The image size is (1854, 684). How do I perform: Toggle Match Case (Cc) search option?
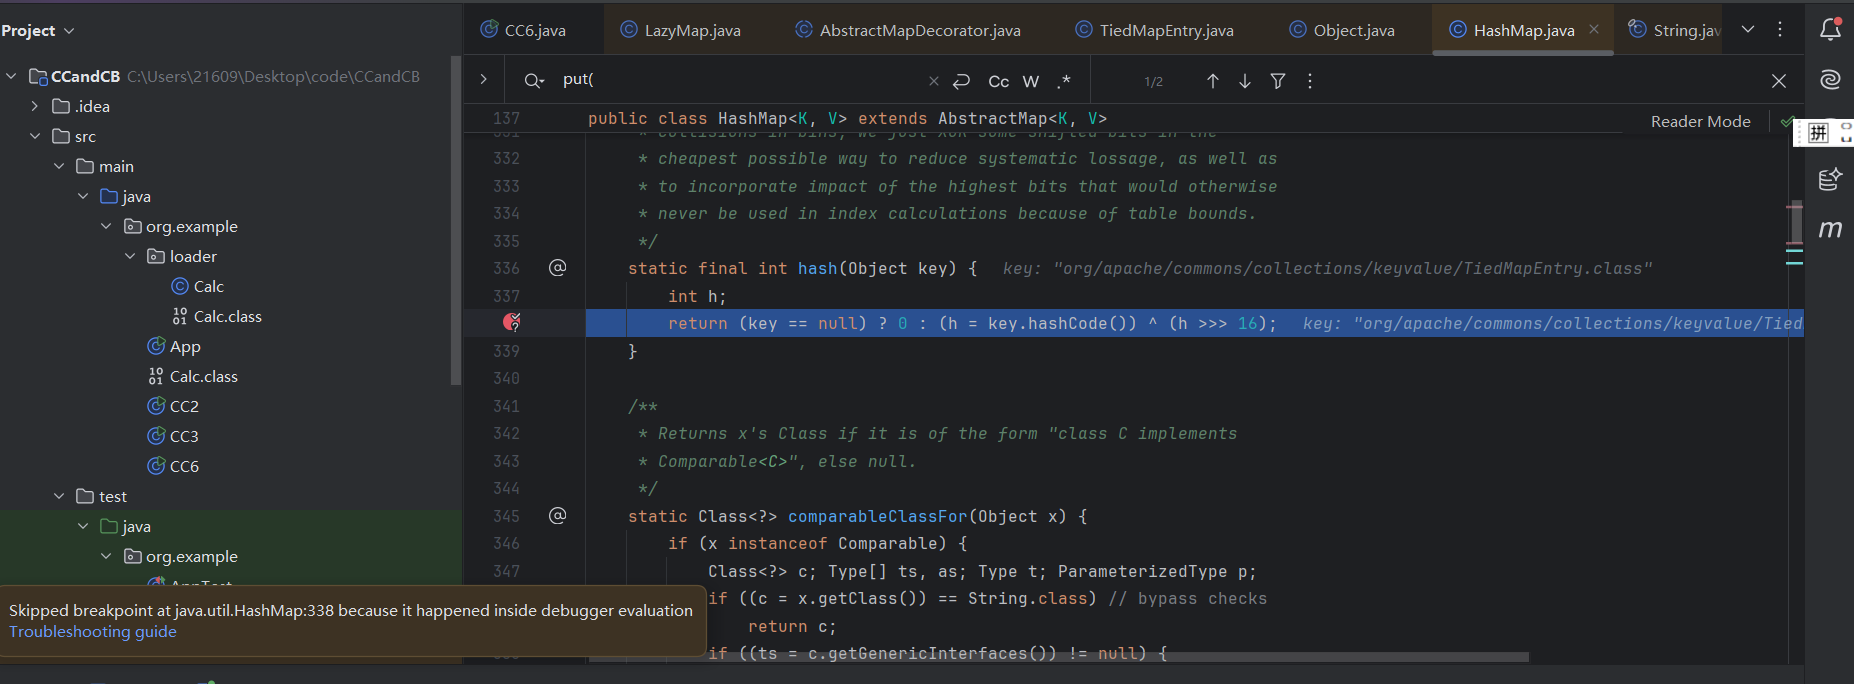point(998,81)
